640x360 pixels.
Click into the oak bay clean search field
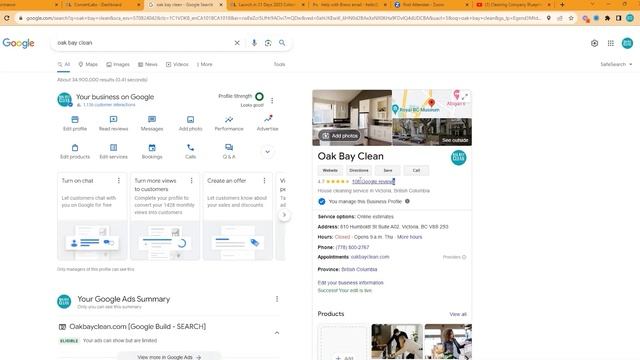[143, 43]
